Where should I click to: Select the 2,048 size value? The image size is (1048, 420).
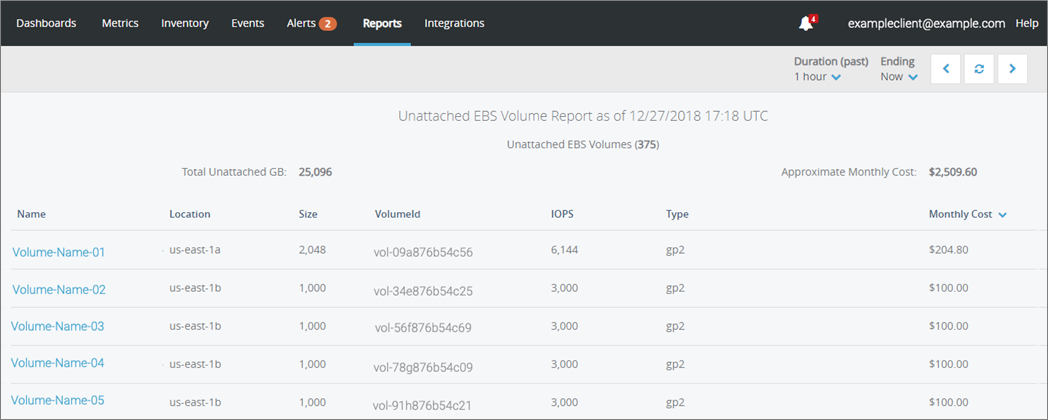pos(311,250)
